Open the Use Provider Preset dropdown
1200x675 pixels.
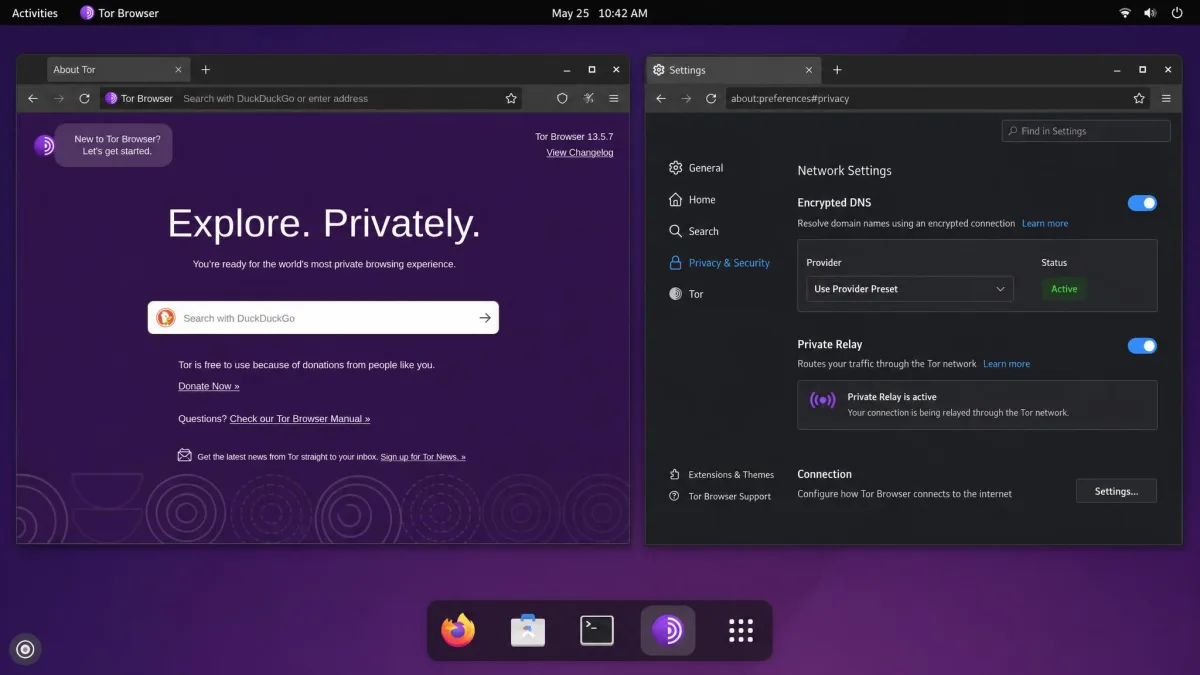[910, 289]
